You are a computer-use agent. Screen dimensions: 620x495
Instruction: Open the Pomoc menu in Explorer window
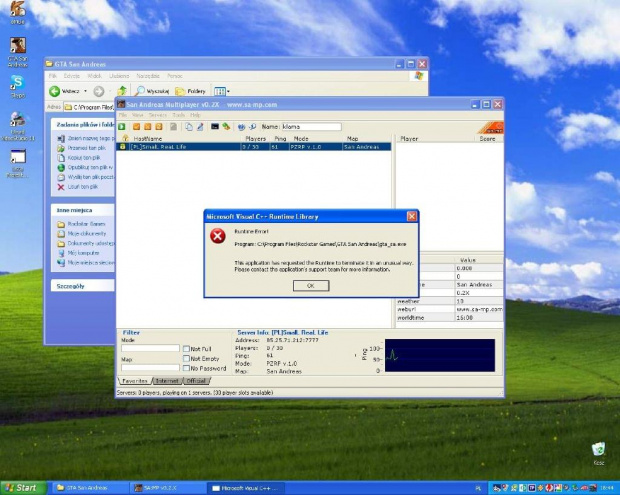[175, 76]
